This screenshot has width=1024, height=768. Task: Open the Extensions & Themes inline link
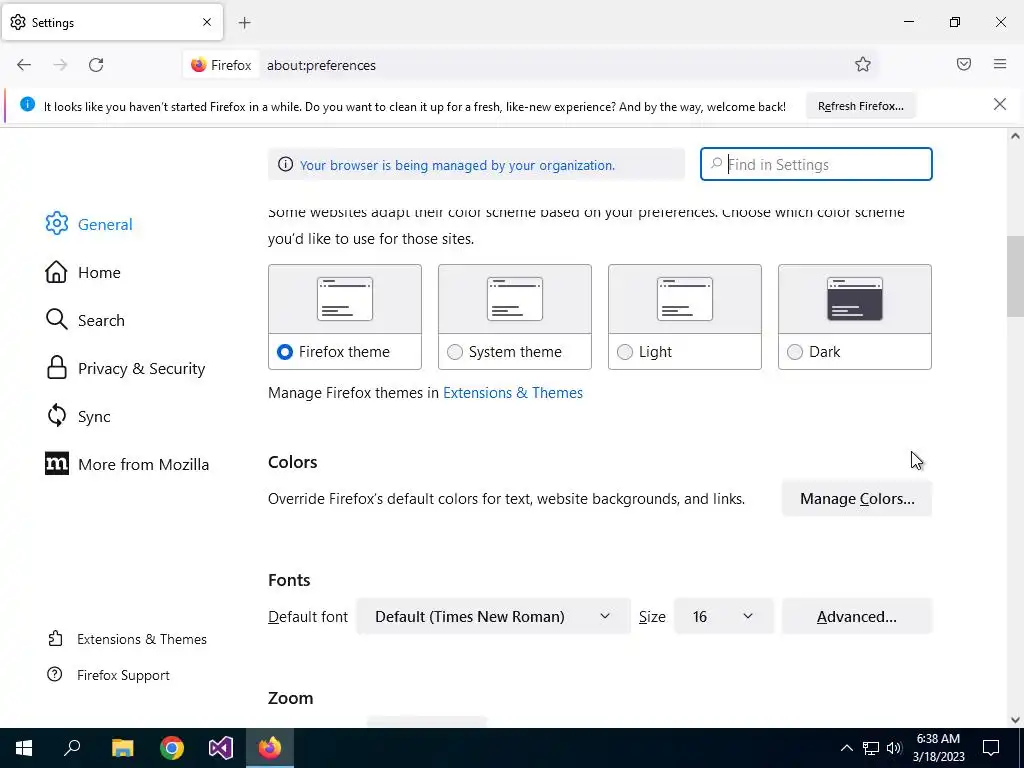[513, 392]
